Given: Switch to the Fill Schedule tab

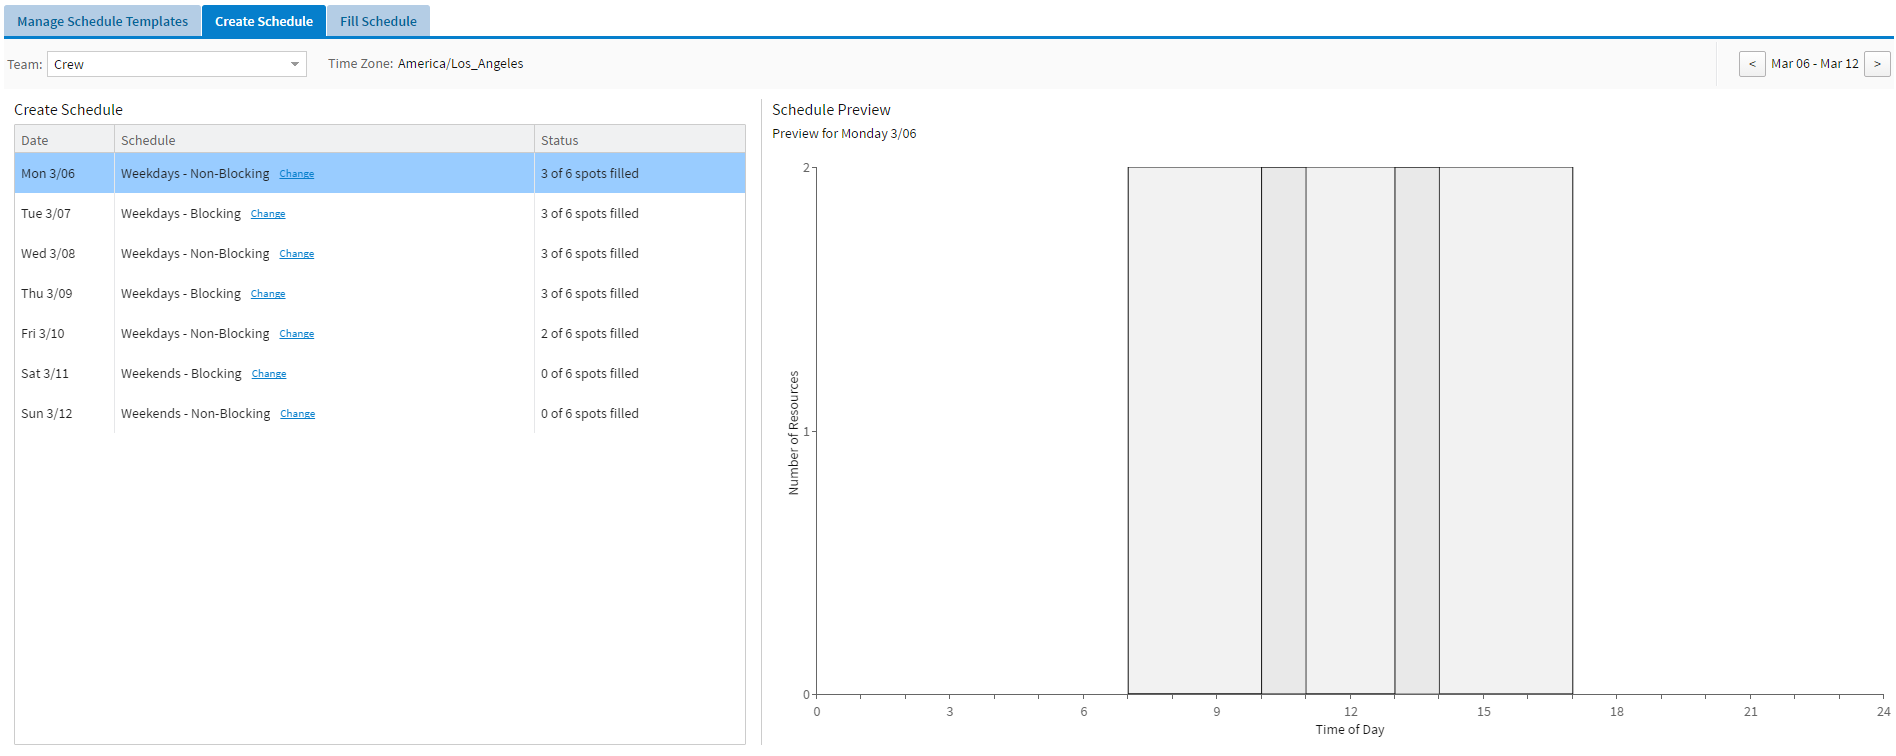Looking at the screenshot, I should click(378, 21).
